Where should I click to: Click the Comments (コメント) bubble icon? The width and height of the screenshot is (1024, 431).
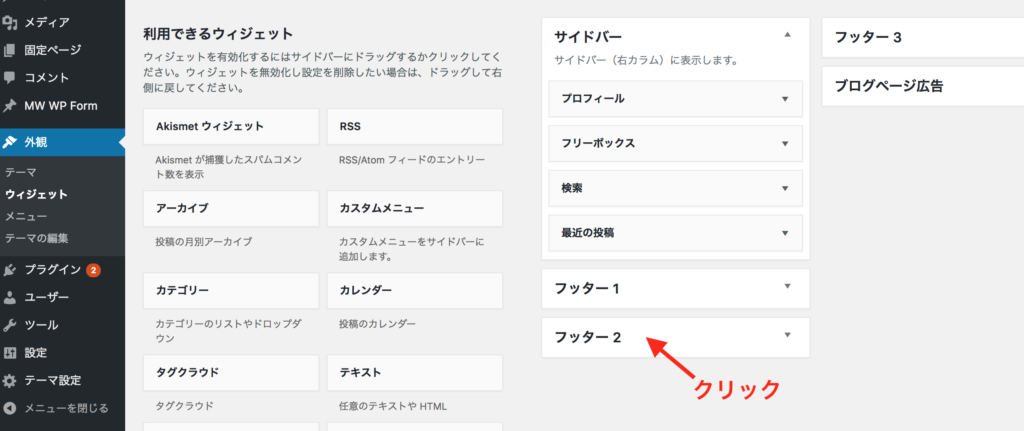coord(10,77)
